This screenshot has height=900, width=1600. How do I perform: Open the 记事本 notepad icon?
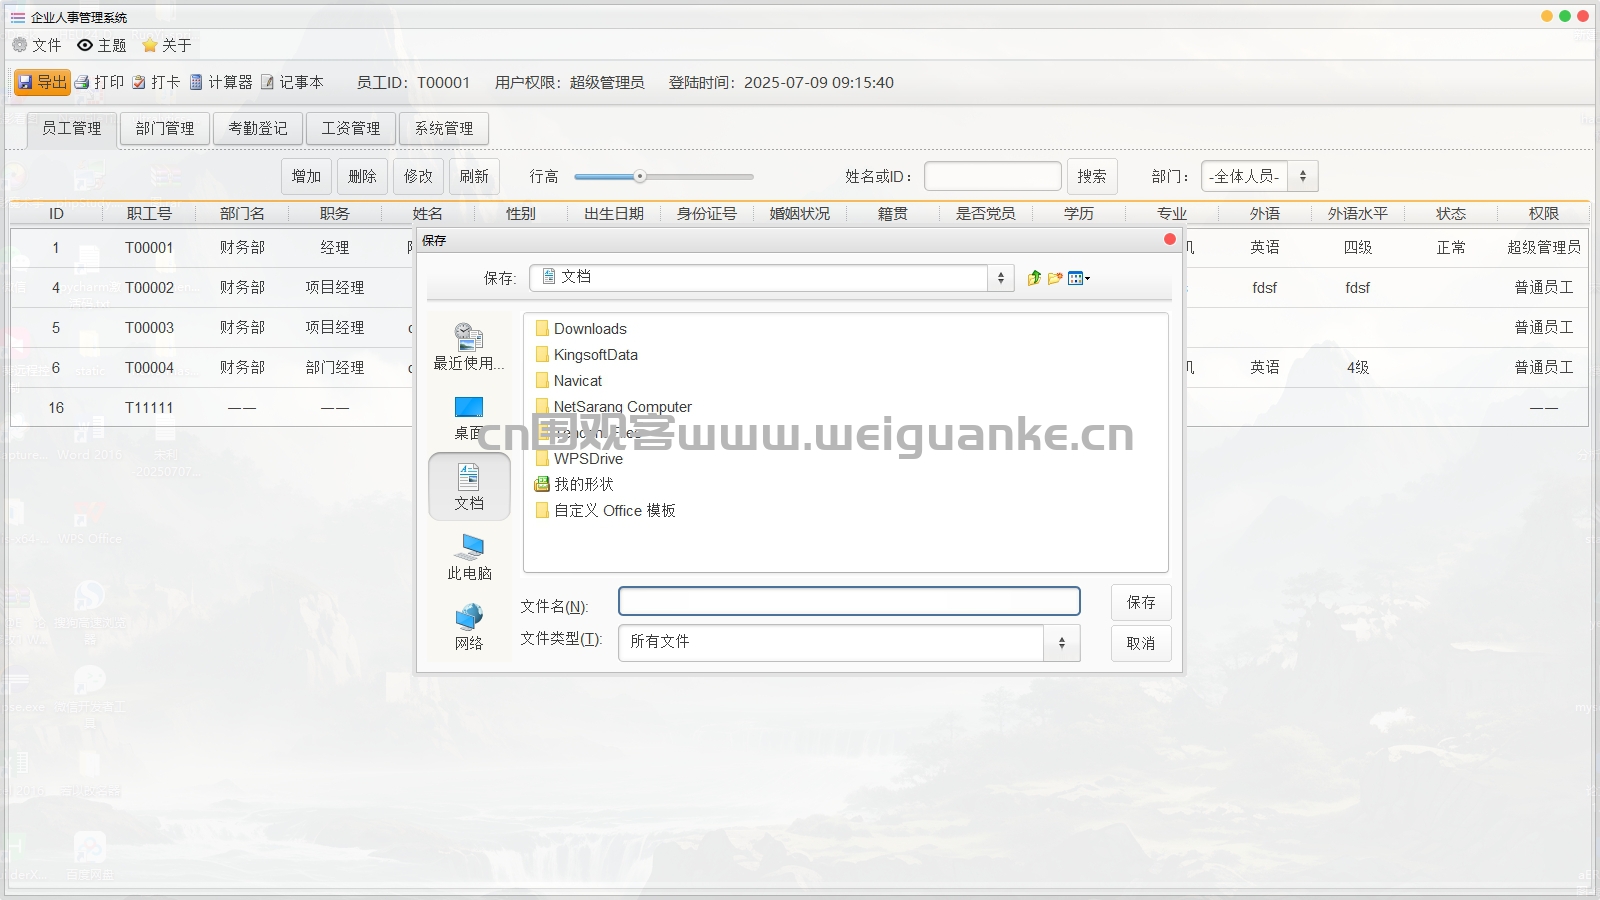pyautogui.click(x=267, y=83)
